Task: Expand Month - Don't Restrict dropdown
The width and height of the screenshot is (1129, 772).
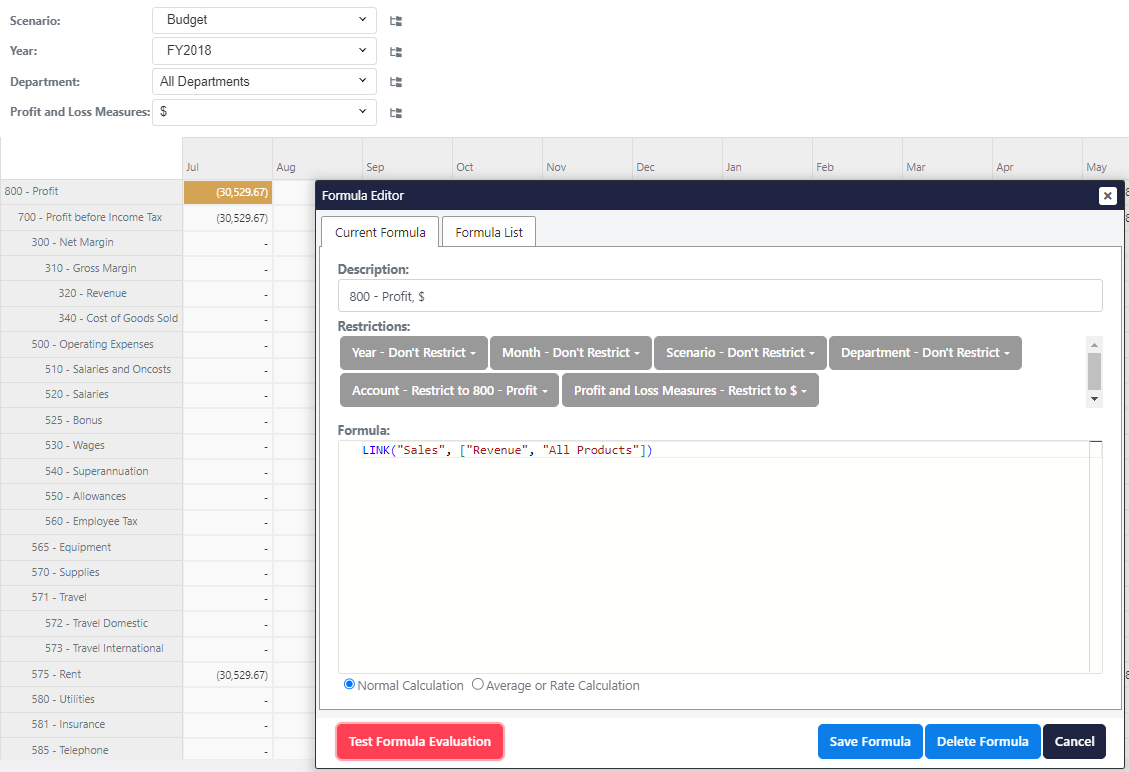Action: click(570, 353)
